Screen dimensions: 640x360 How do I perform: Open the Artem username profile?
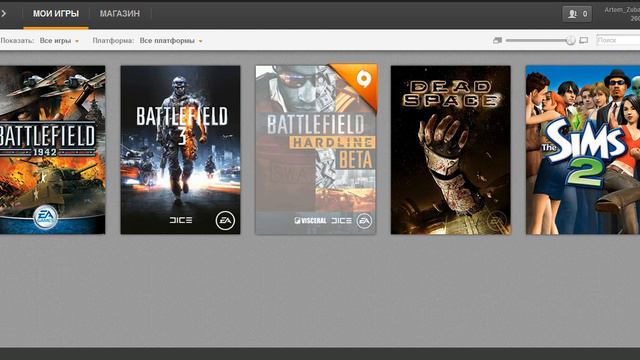622,10
